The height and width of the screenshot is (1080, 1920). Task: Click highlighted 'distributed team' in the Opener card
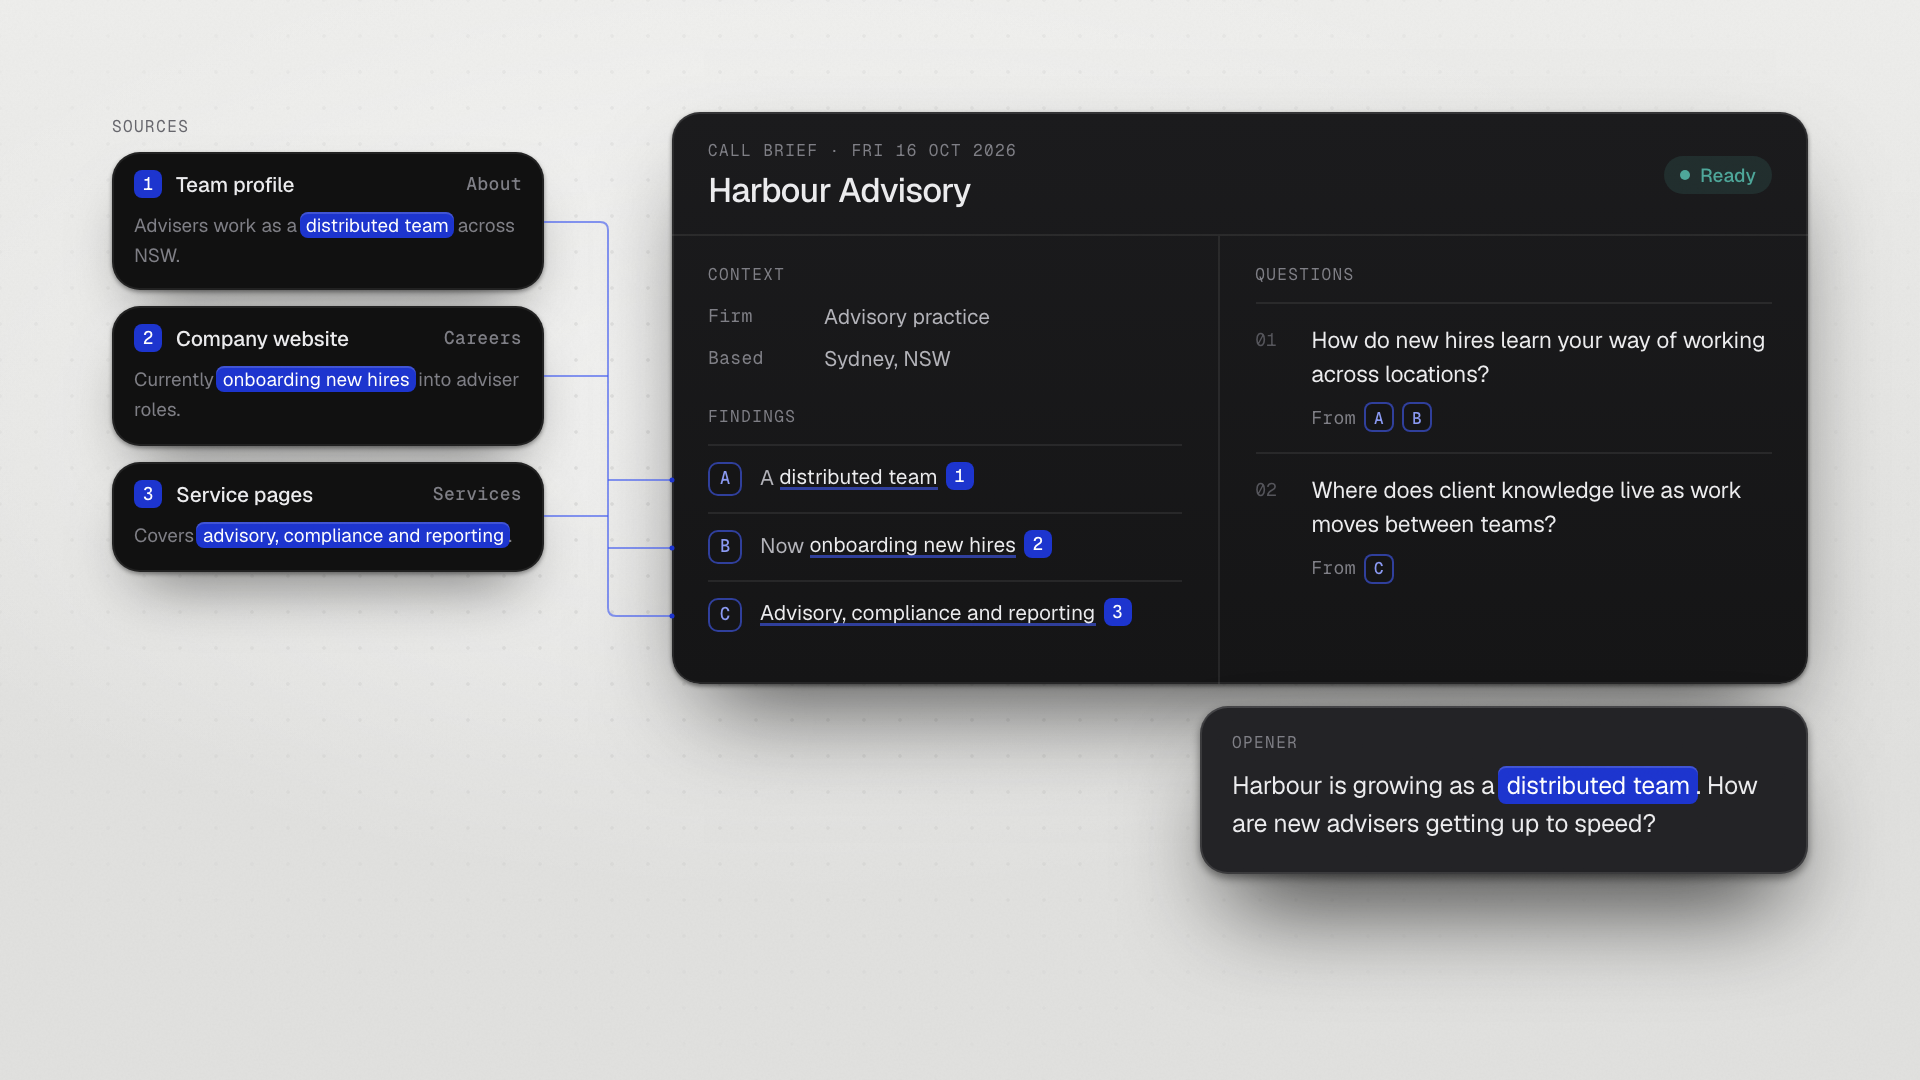[x=1598, y=785]
